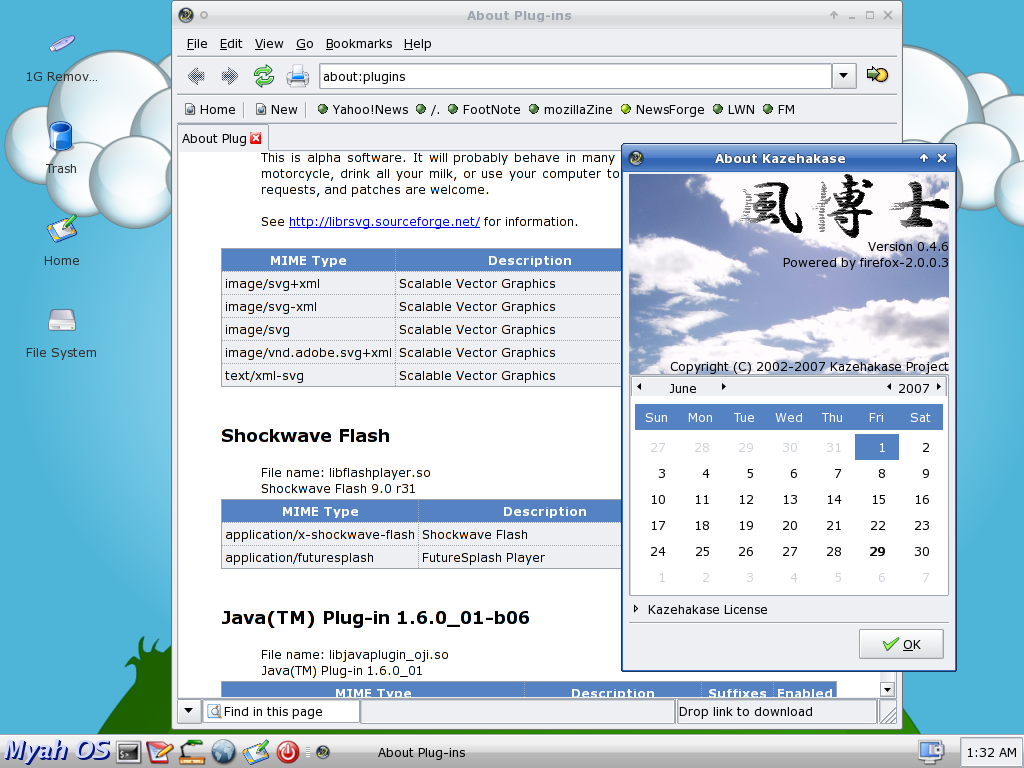Image resolution: width=1024 pixels, height=768 pixels.
Task: Click the Go button beside address bar
Action: 877,75
